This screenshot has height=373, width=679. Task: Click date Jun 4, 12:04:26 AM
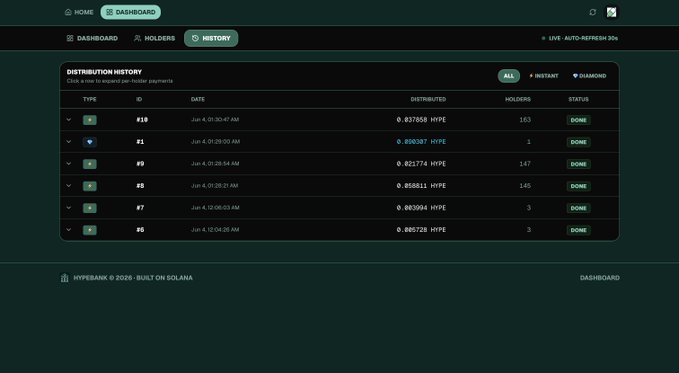click(215, 230)
